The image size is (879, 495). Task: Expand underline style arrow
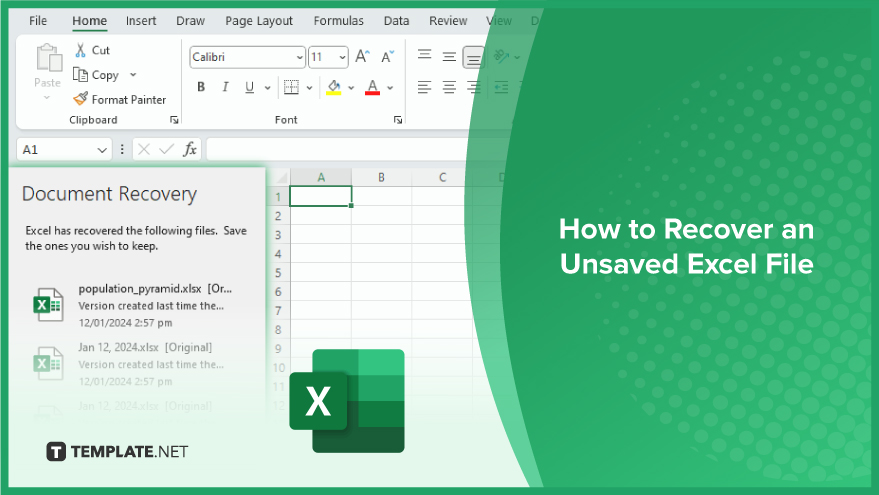(267, 87)
